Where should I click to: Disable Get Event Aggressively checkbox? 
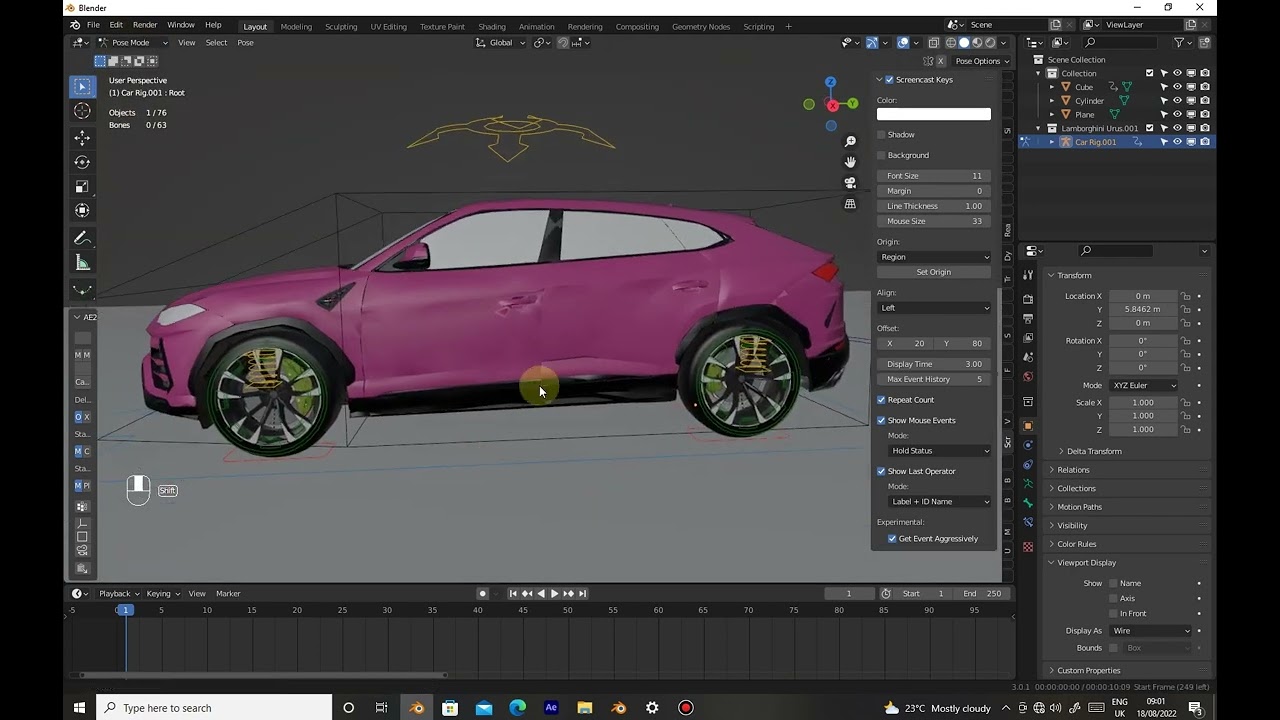tap(892, 539)
